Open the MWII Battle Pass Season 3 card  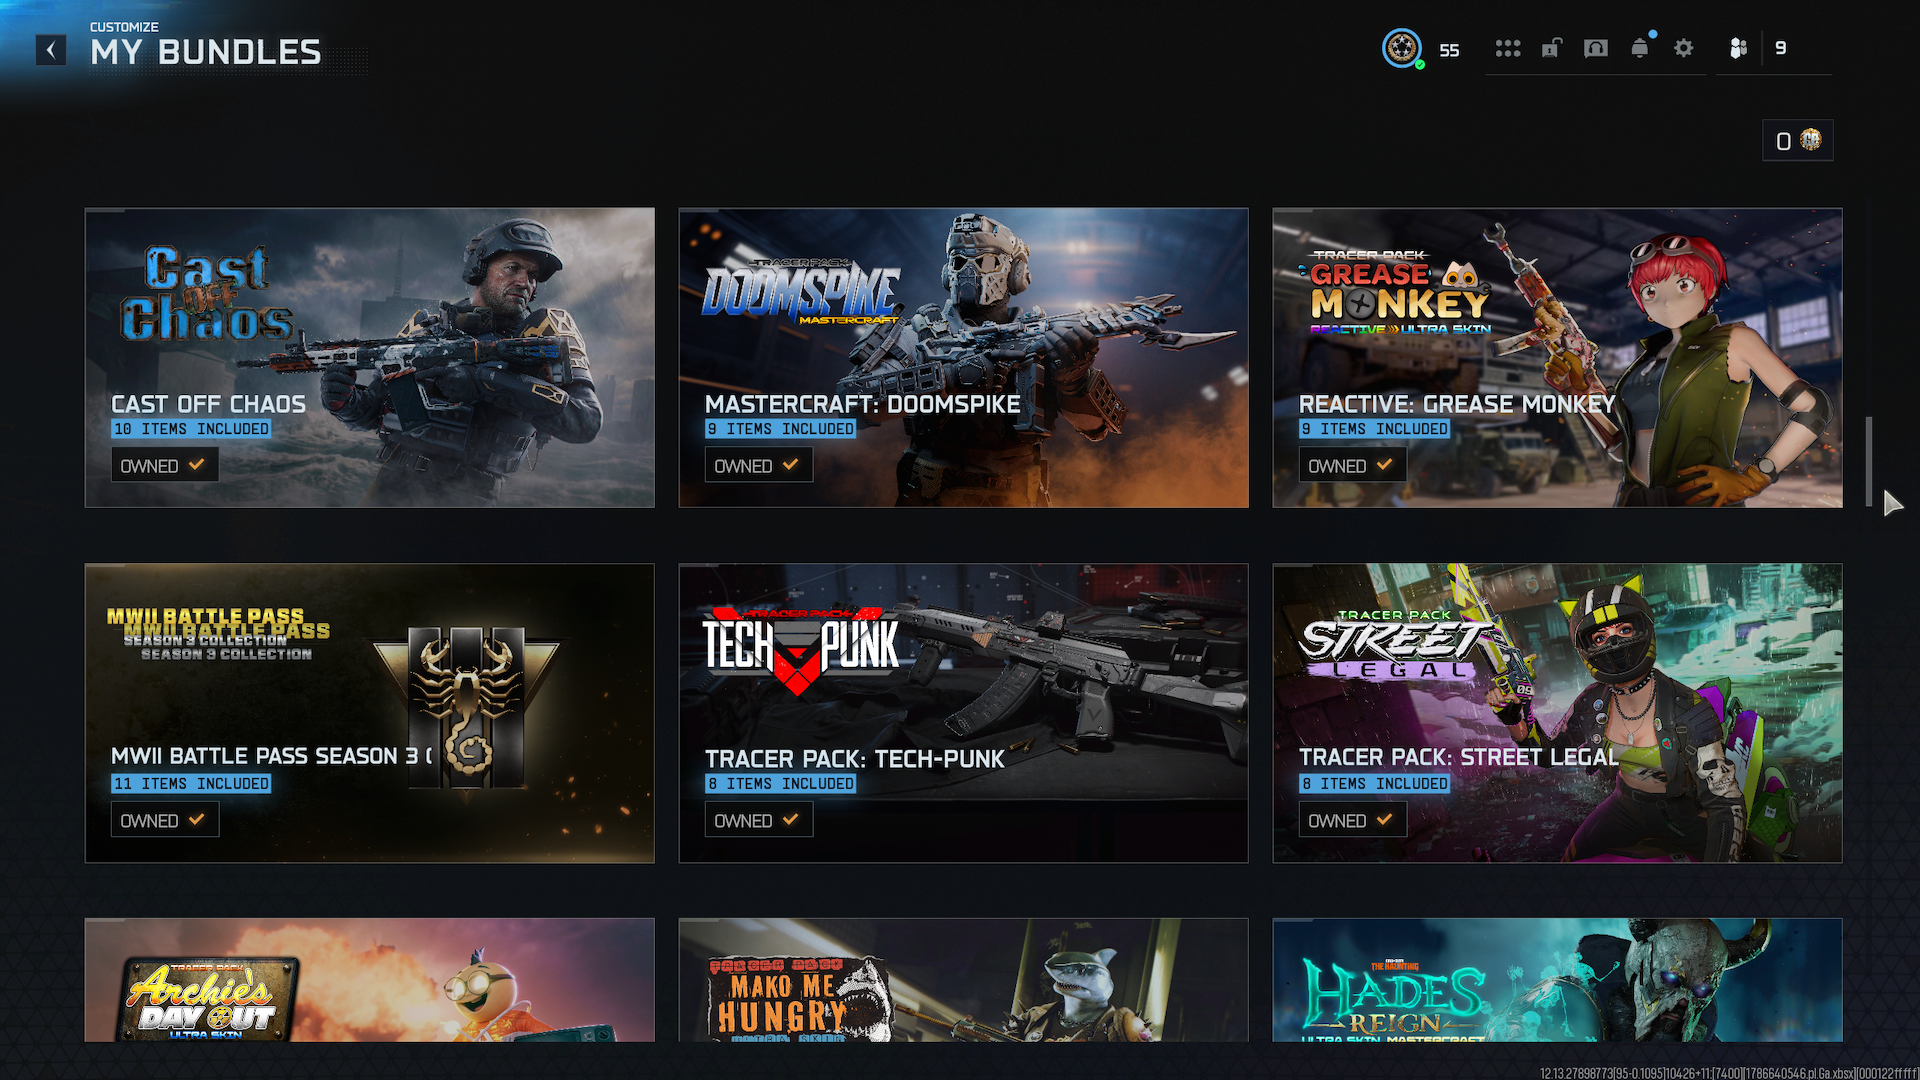click(x=370, y=713)
